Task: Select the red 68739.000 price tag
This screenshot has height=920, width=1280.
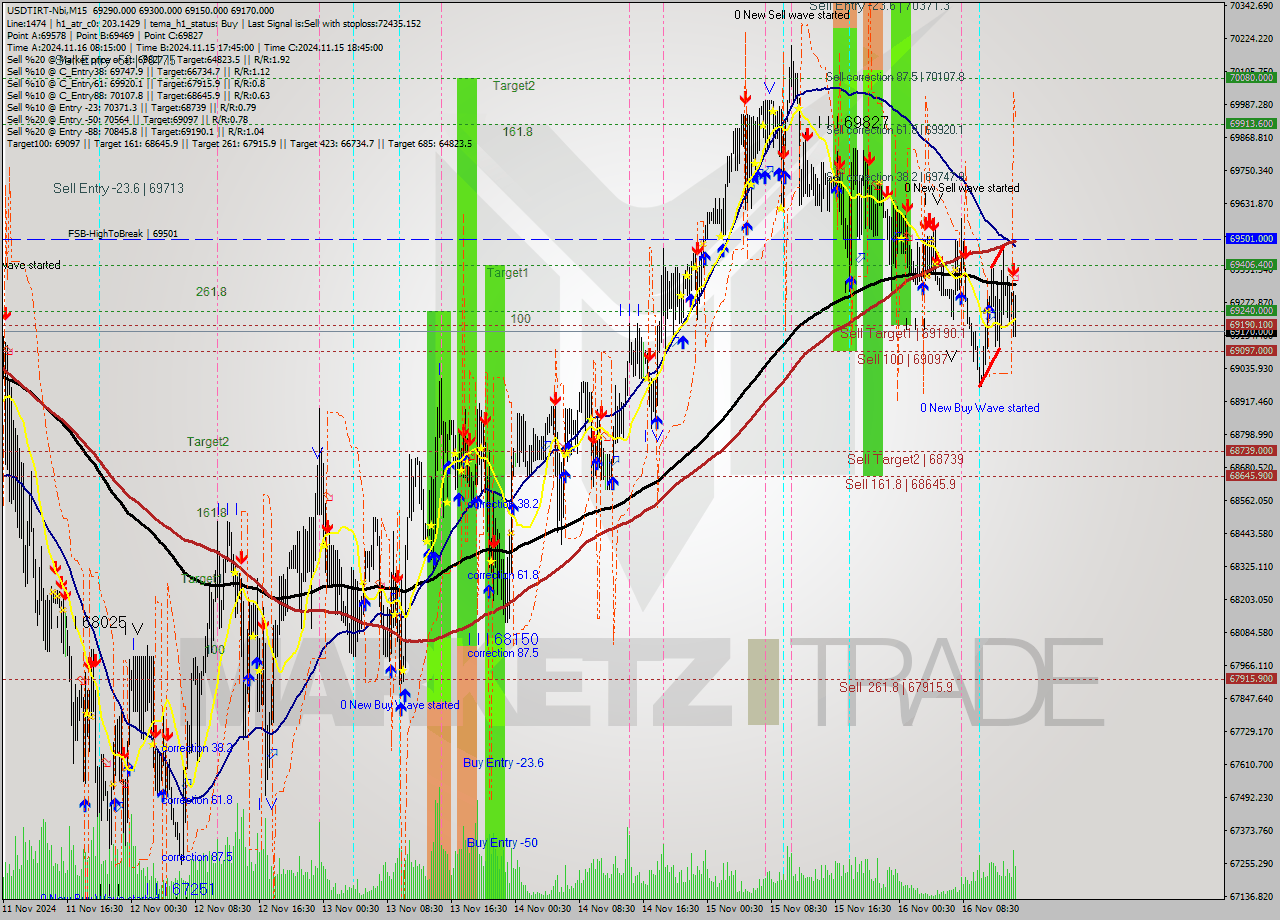Action: click(1251, 451)
